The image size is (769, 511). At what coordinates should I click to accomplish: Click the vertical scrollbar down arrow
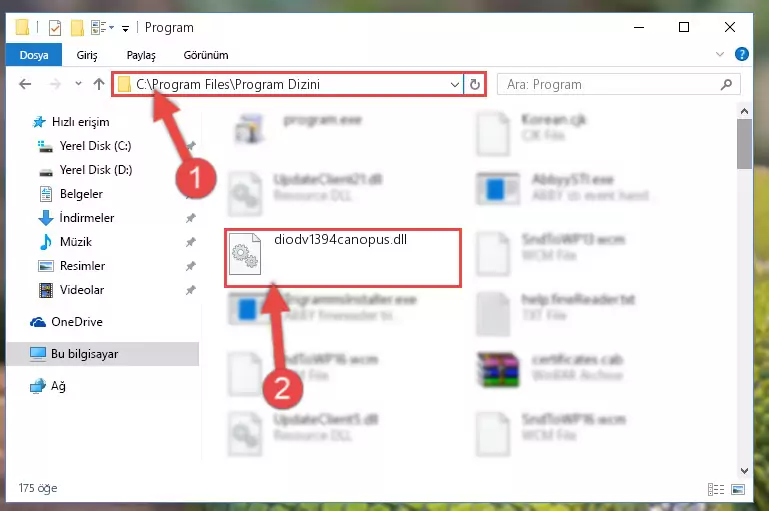point(744,471)
